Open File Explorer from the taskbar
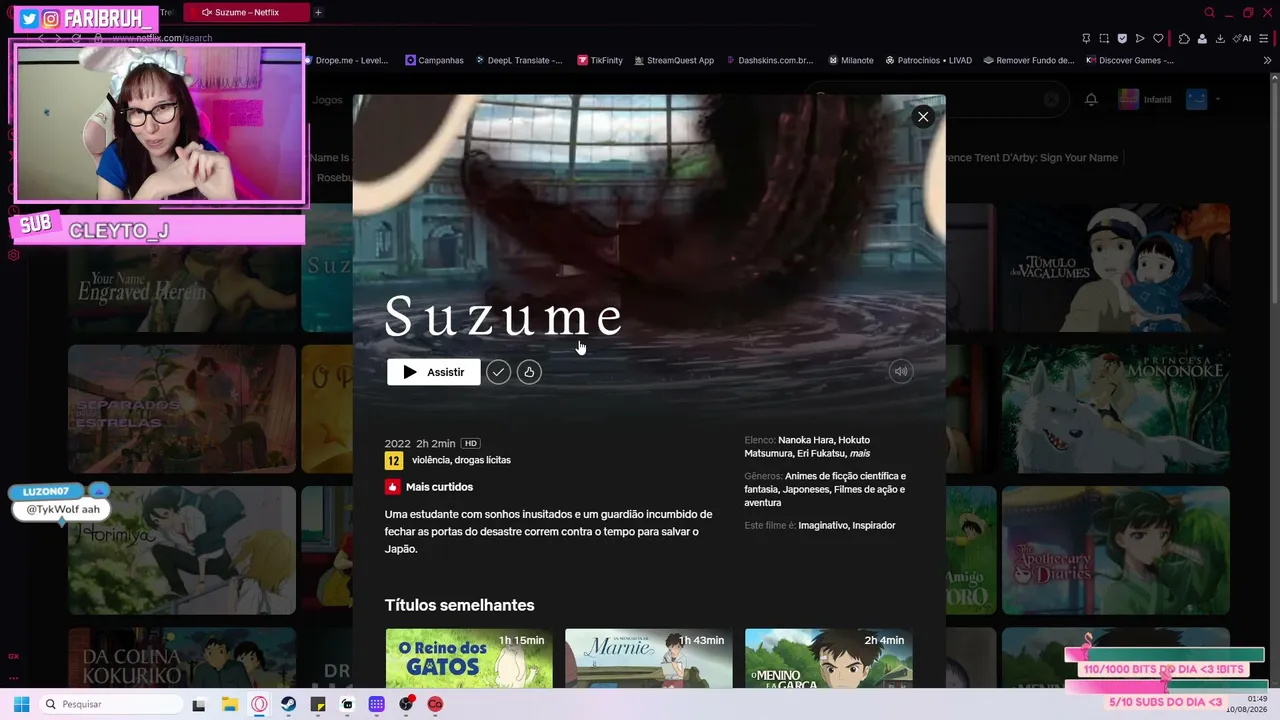This screenshot has height=720, width=1280. click(x=229, y=704)
